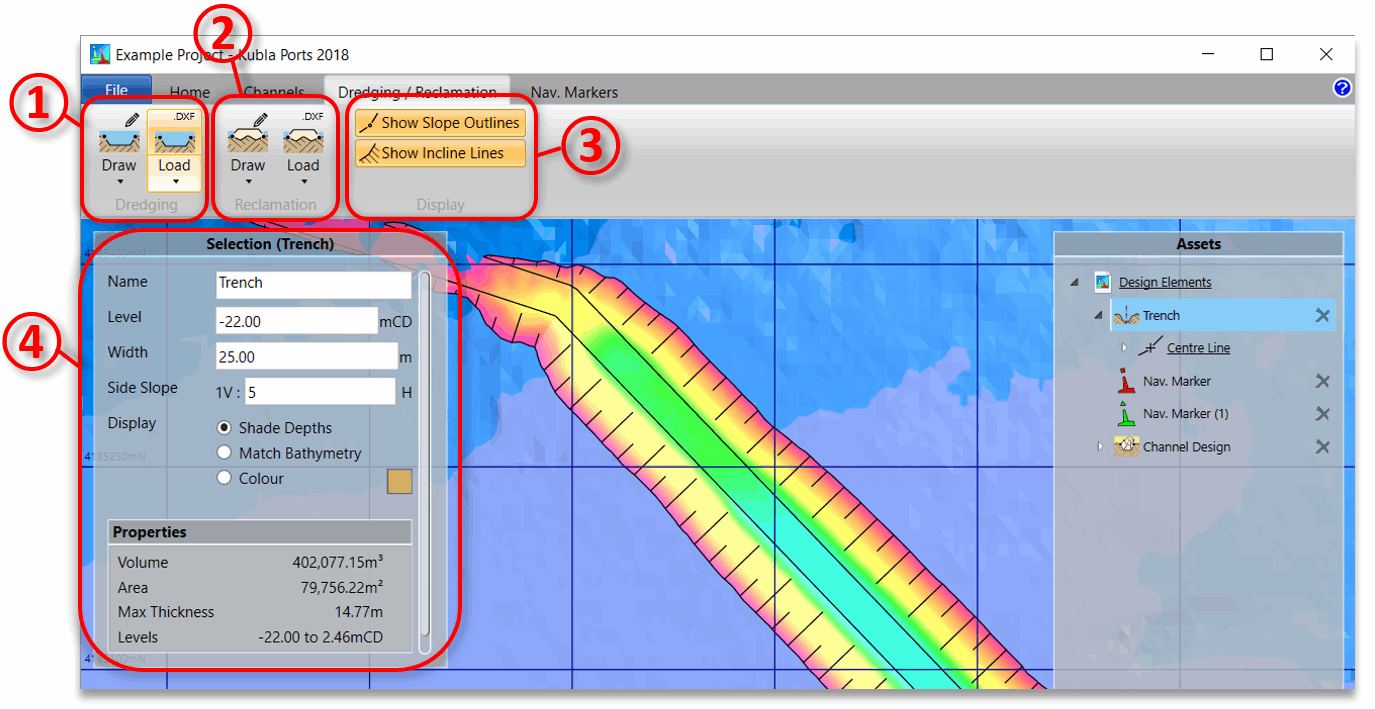Image resolution: width=1375 pixels, height=709 pixels.
Task: Click the Width field showing 25.00
Action: pyautogui.click(x=306, y=356)
